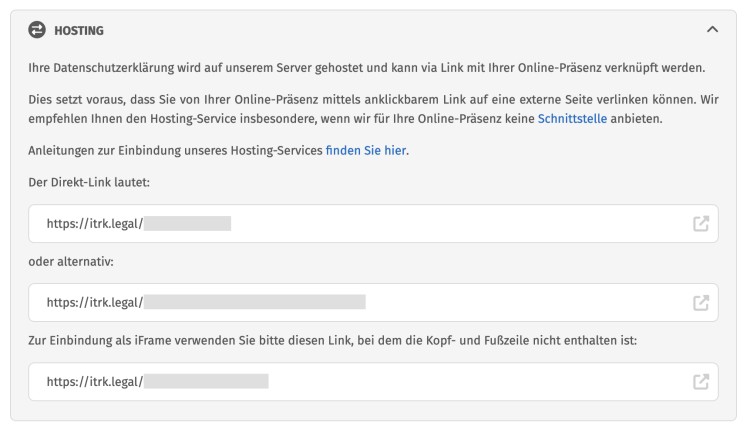747x433 pixels.
Task: Click the 'Anleitungen zur Einbindung' text
Action: click(175, 151)
